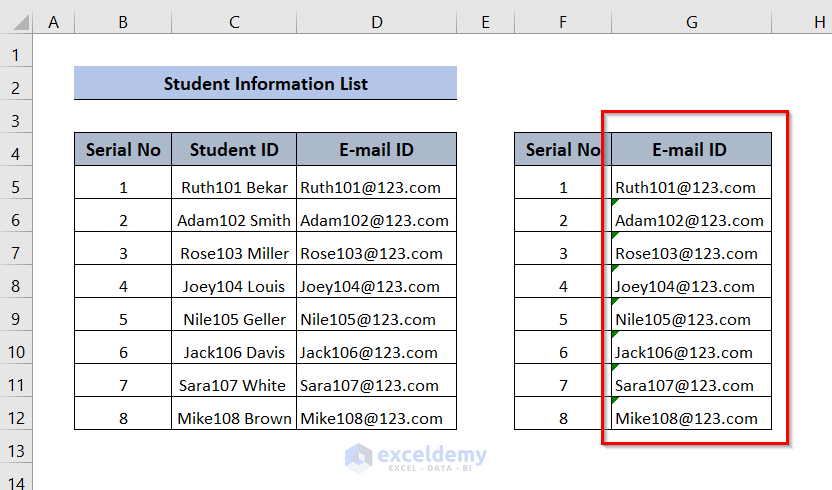
Task: Select the Rose103@123.com cell in column G
Action: (689, 253)
